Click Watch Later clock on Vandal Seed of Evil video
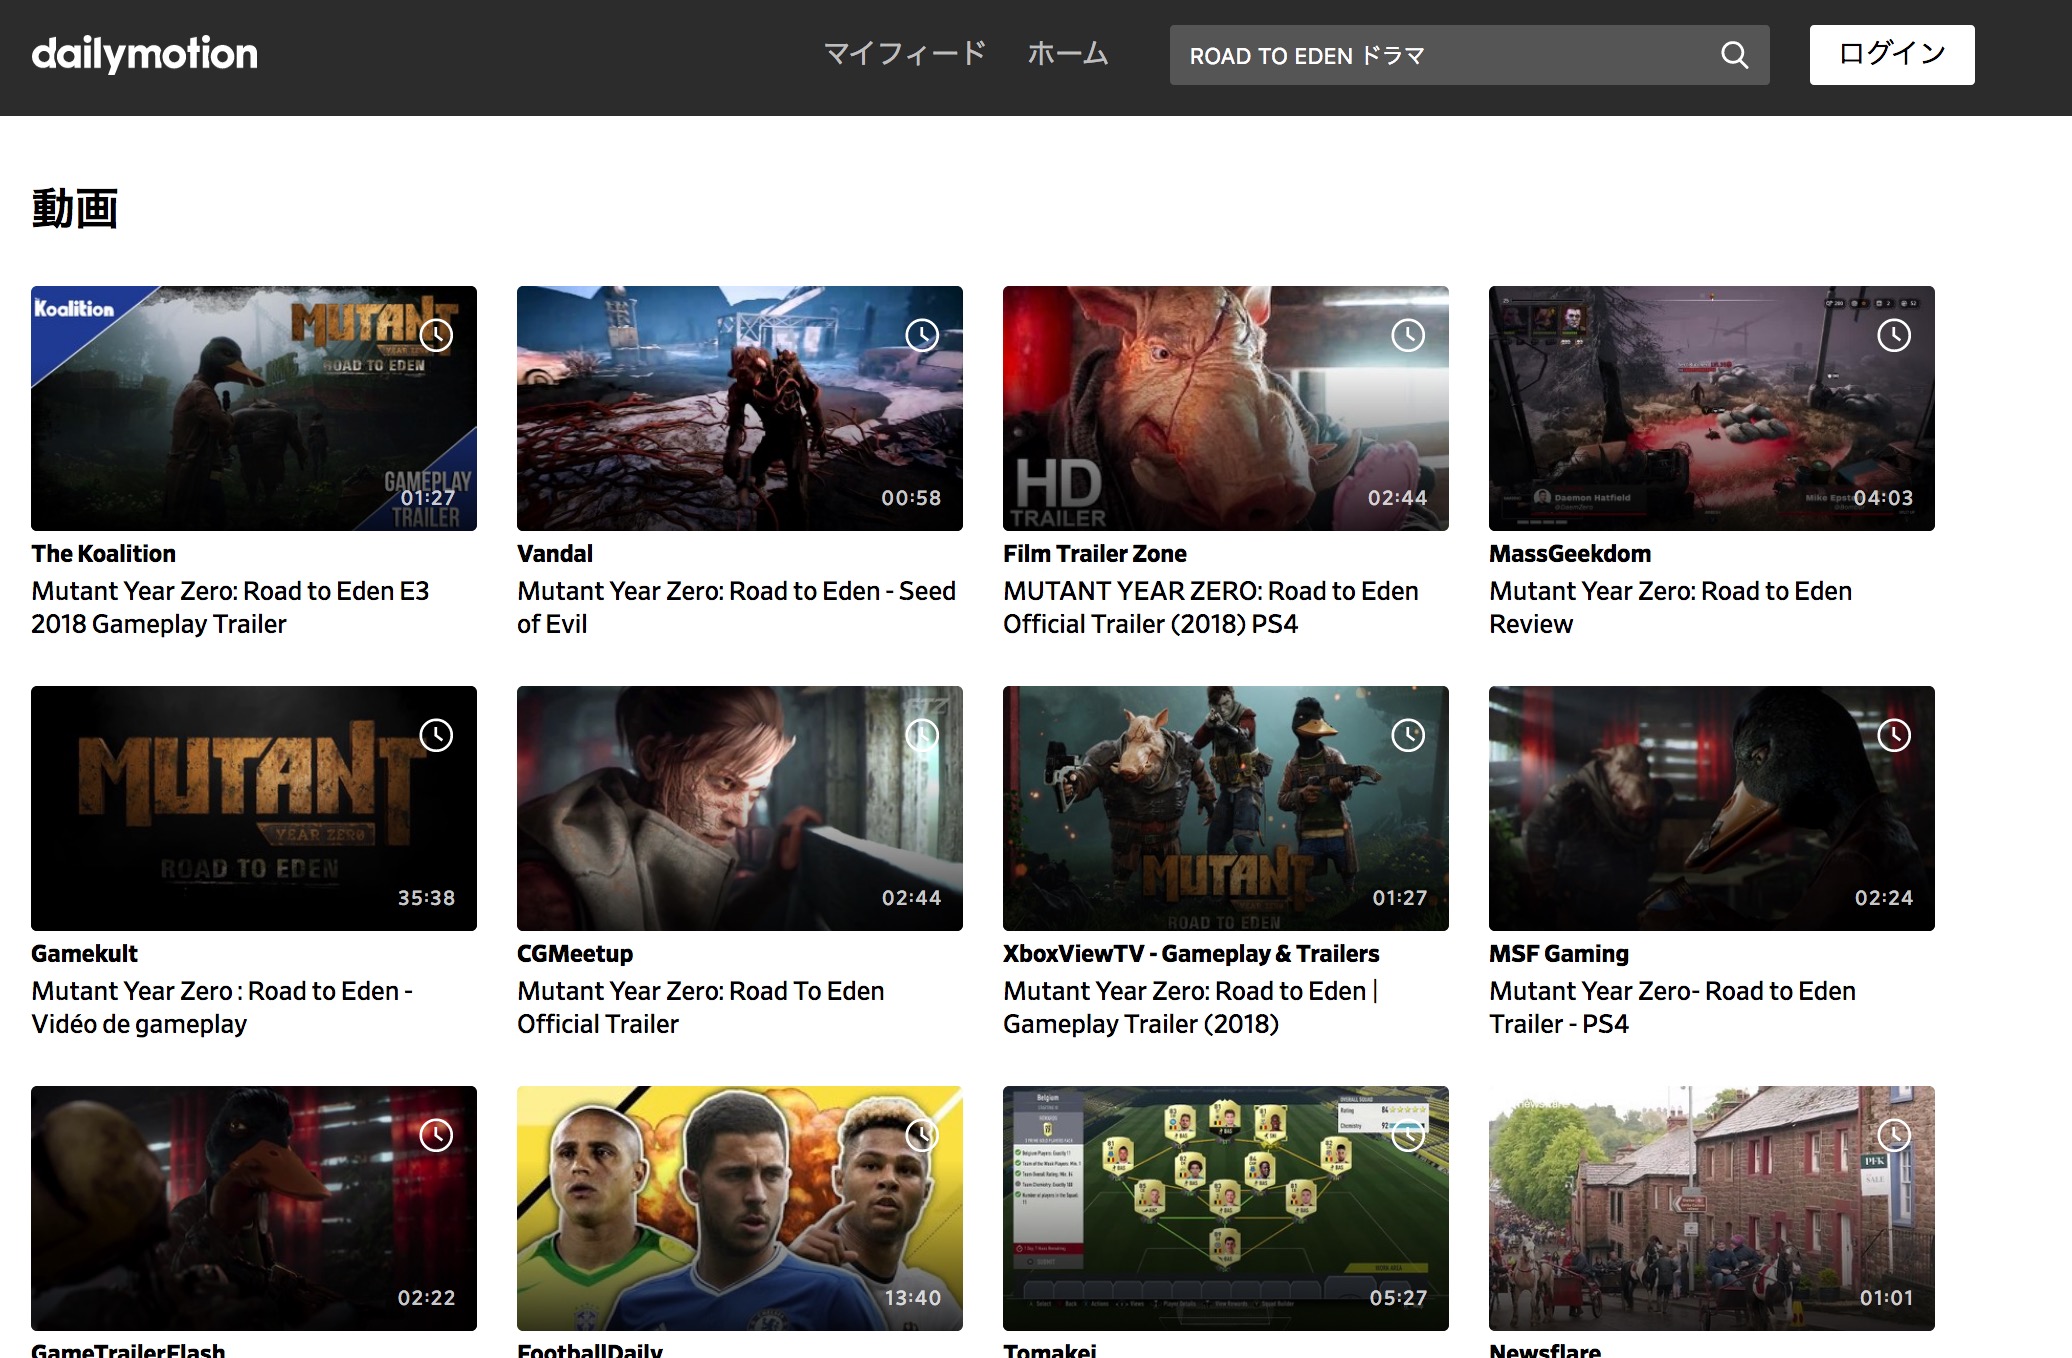 click(922, 335)
